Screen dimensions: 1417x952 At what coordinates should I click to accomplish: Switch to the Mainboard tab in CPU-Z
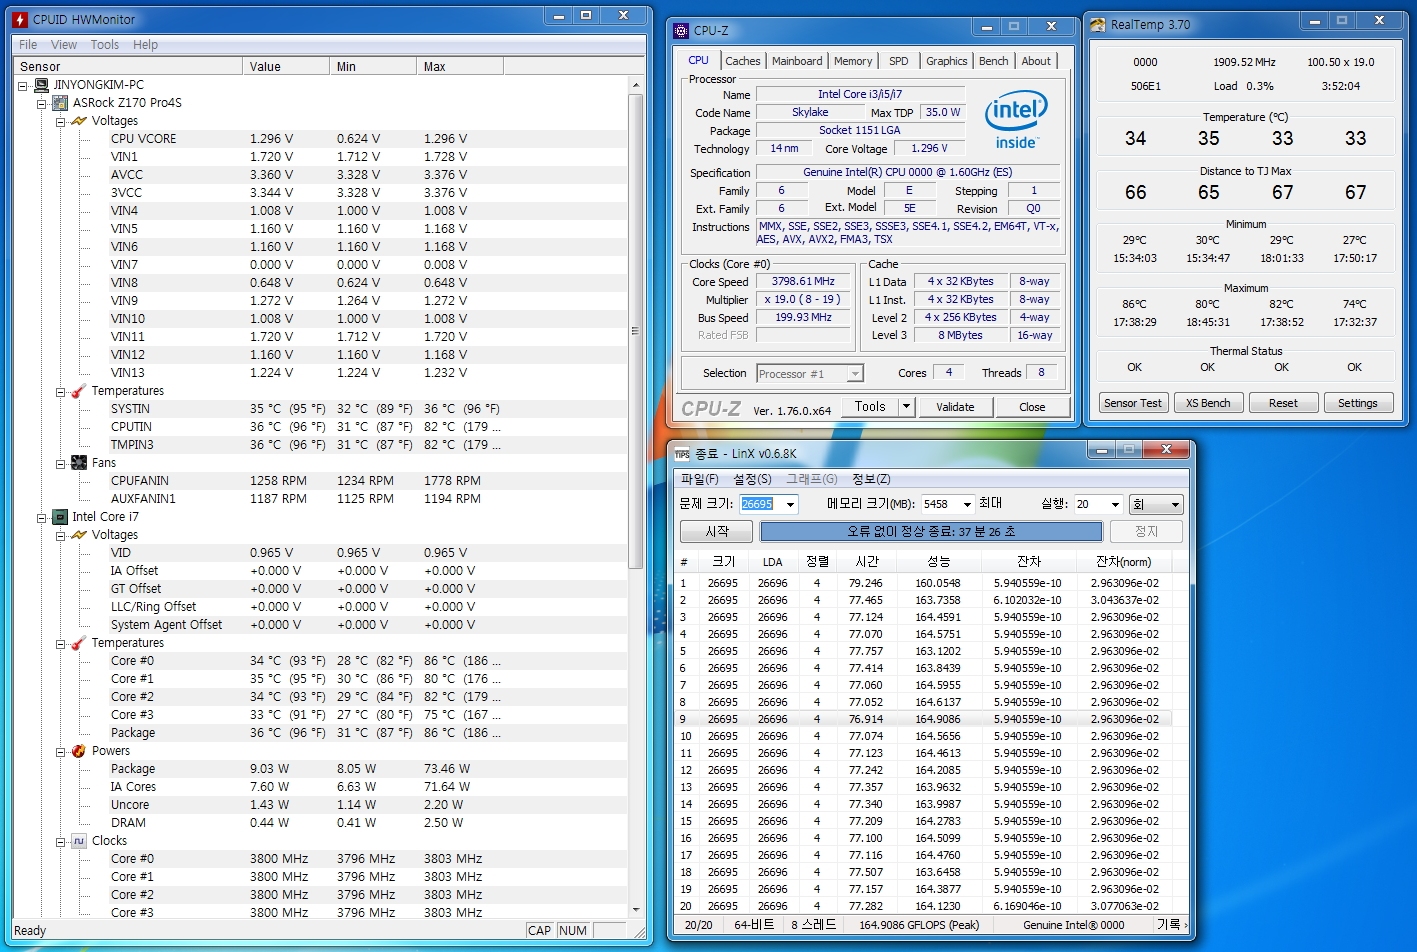coord(797,61)
